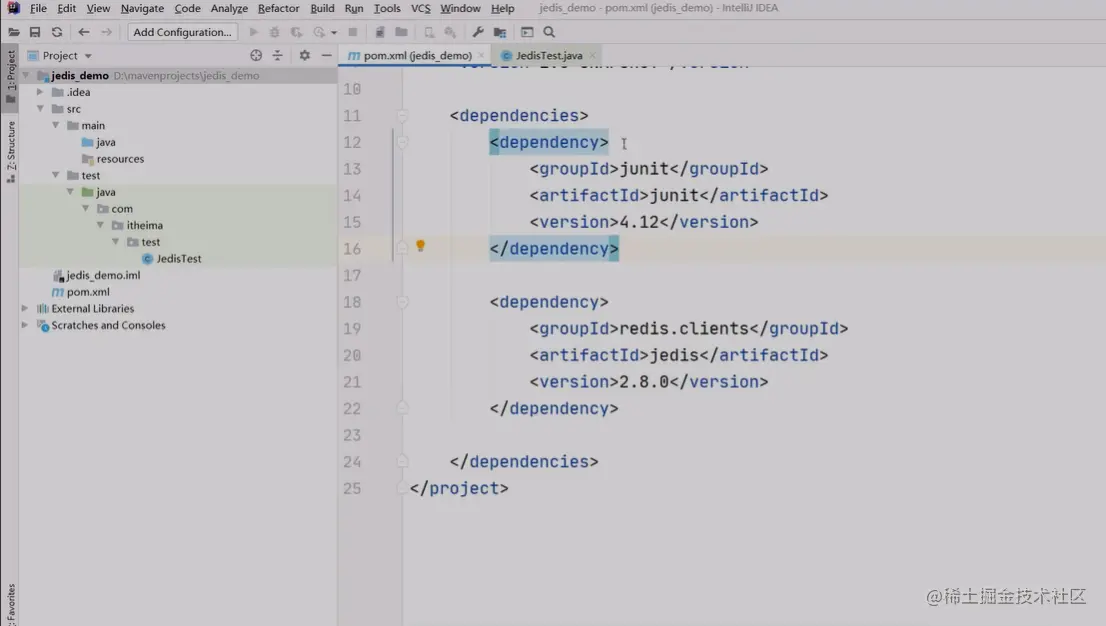Click the closing </project> tag
1106x626 pixels.
click(459, 488)
